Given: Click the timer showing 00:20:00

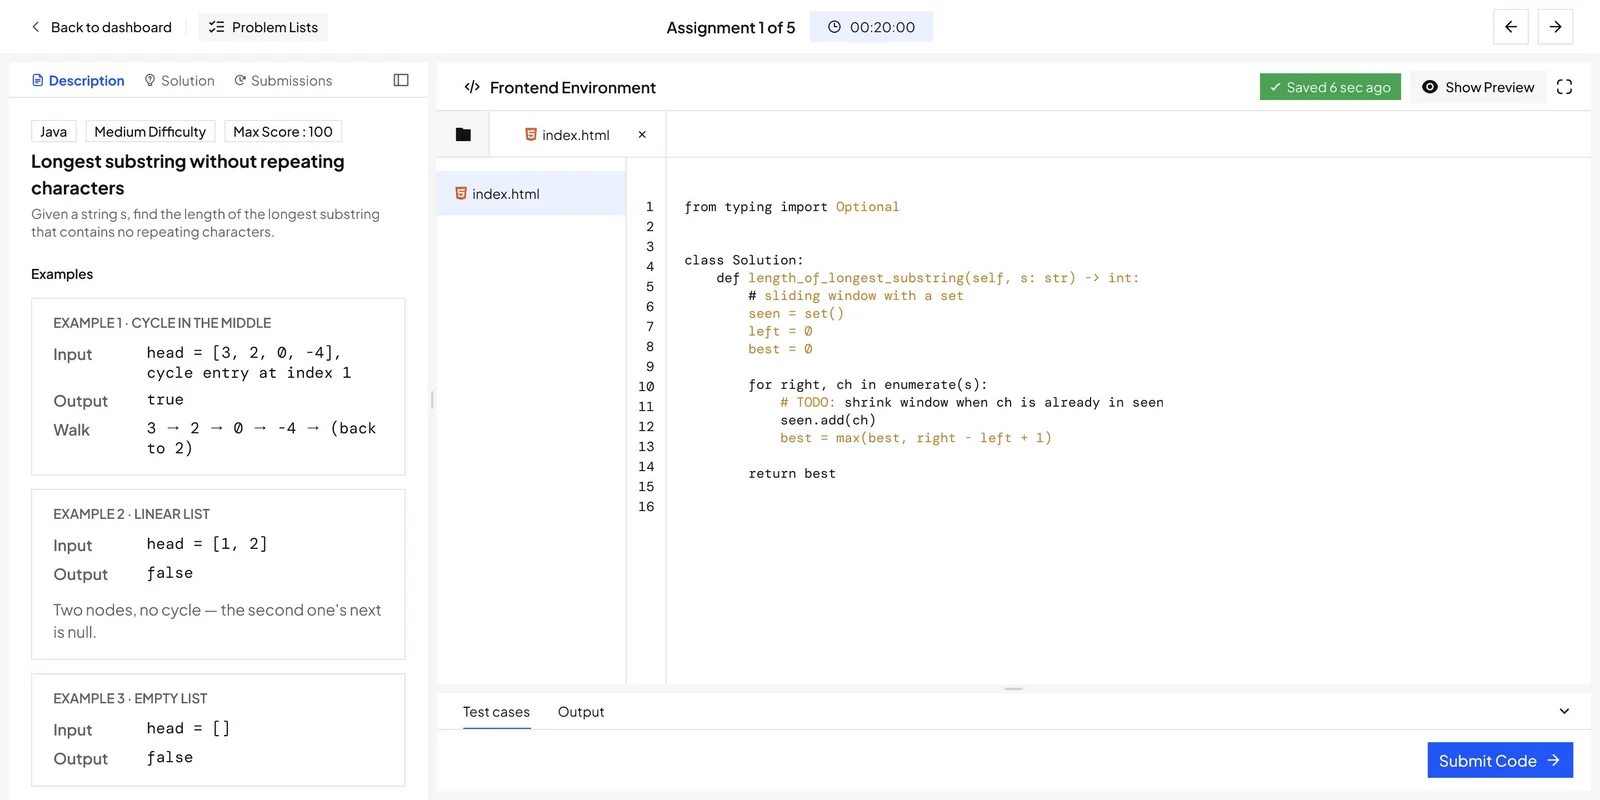Looking at the screenshot, I should click(871, 27).
